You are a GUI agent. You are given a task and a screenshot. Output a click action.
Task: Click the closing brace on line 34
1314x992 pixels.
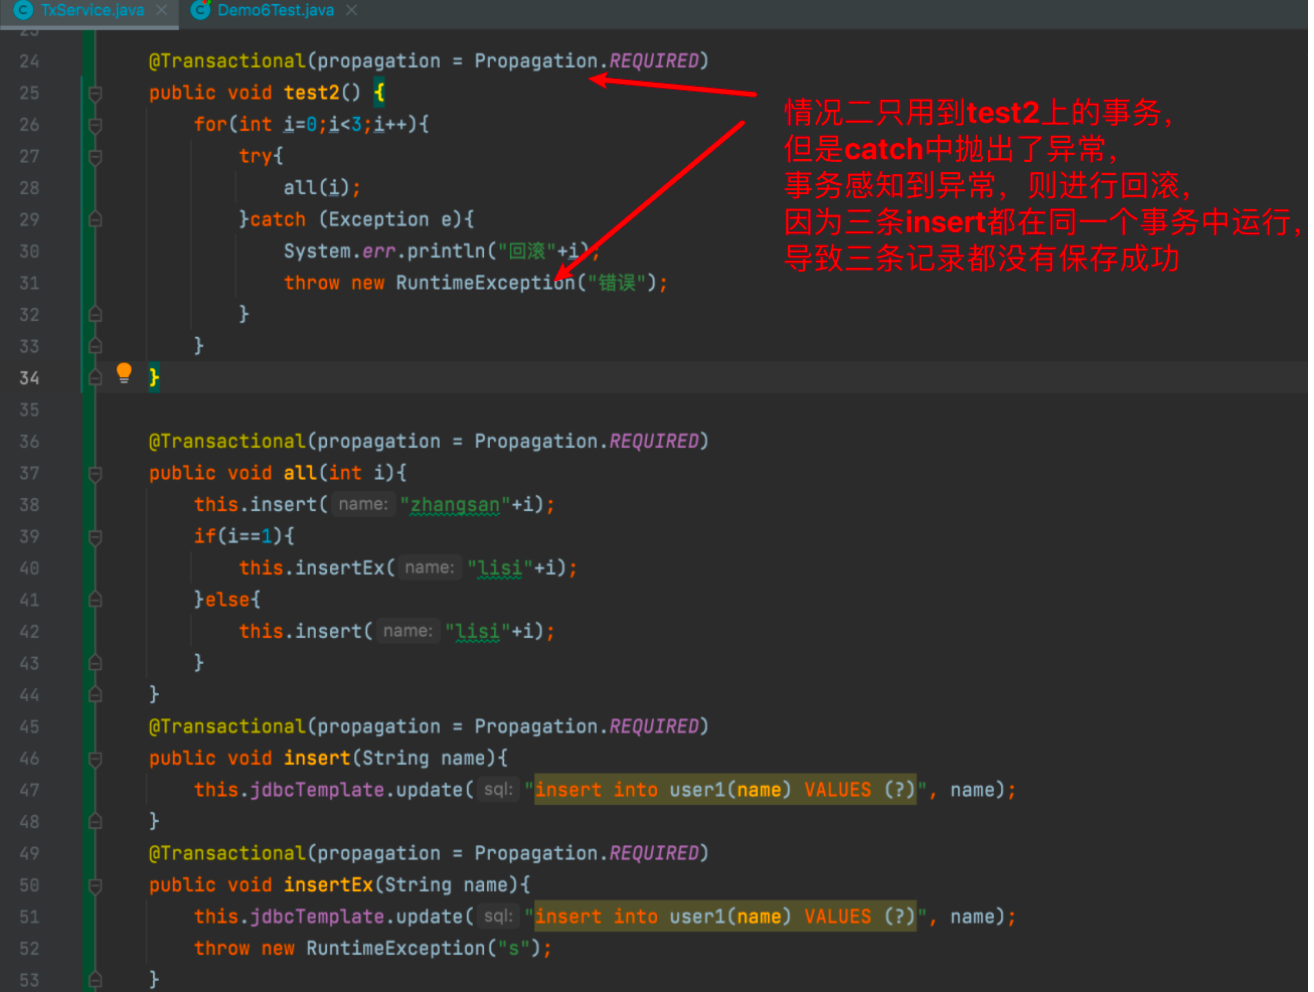(x=154, y=378)
